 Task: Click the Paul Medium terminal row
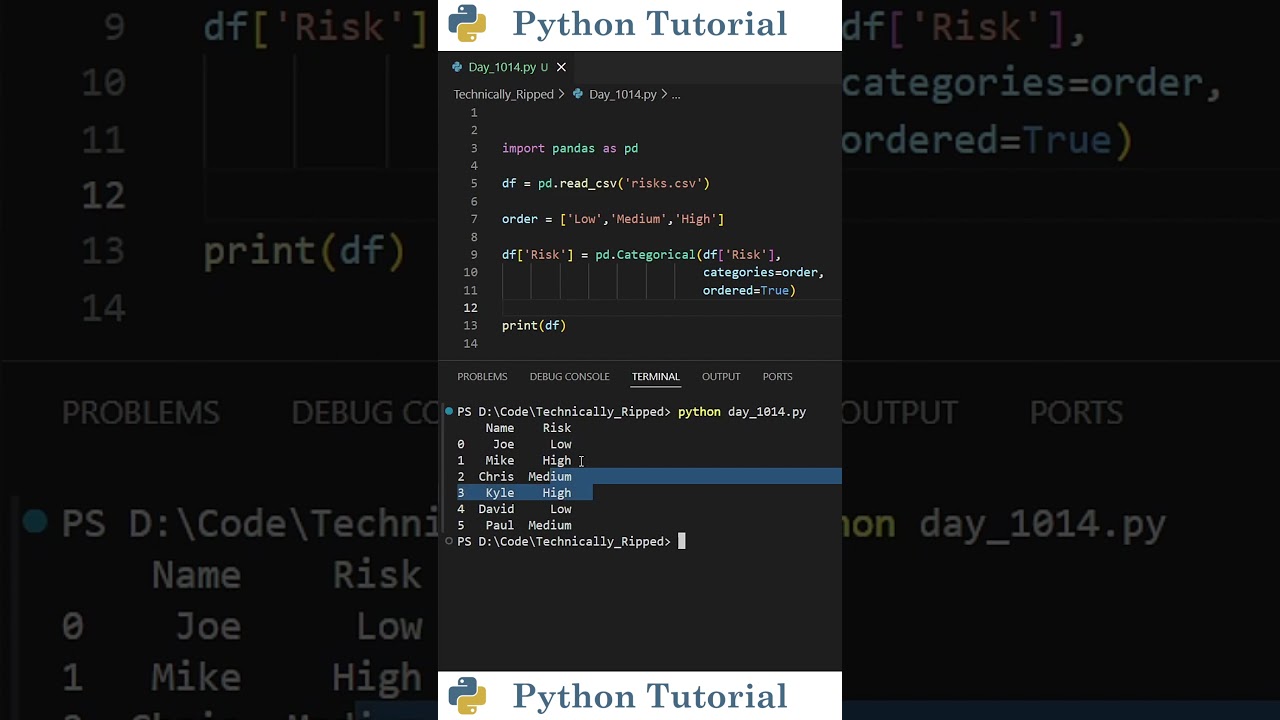tap(515, 525)
